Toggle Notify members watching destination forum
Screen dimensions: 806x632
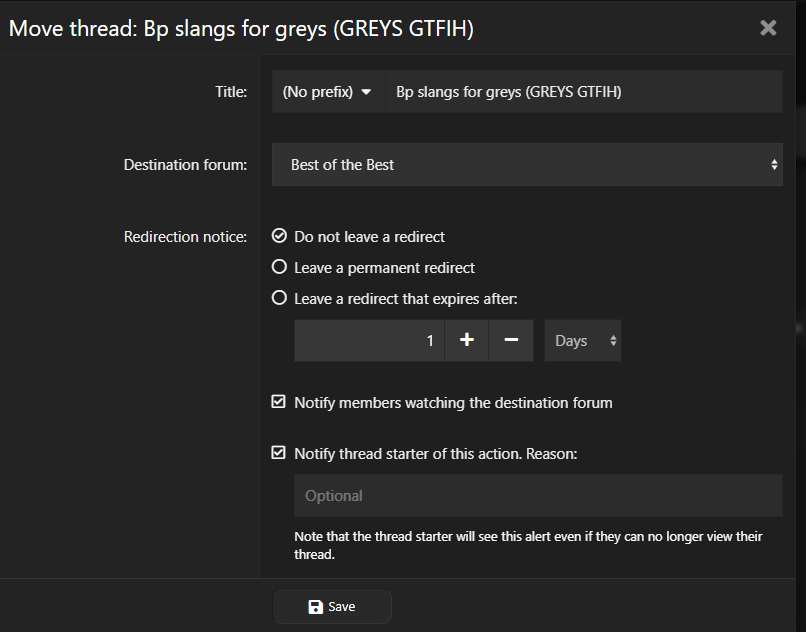tap(279, 403)
